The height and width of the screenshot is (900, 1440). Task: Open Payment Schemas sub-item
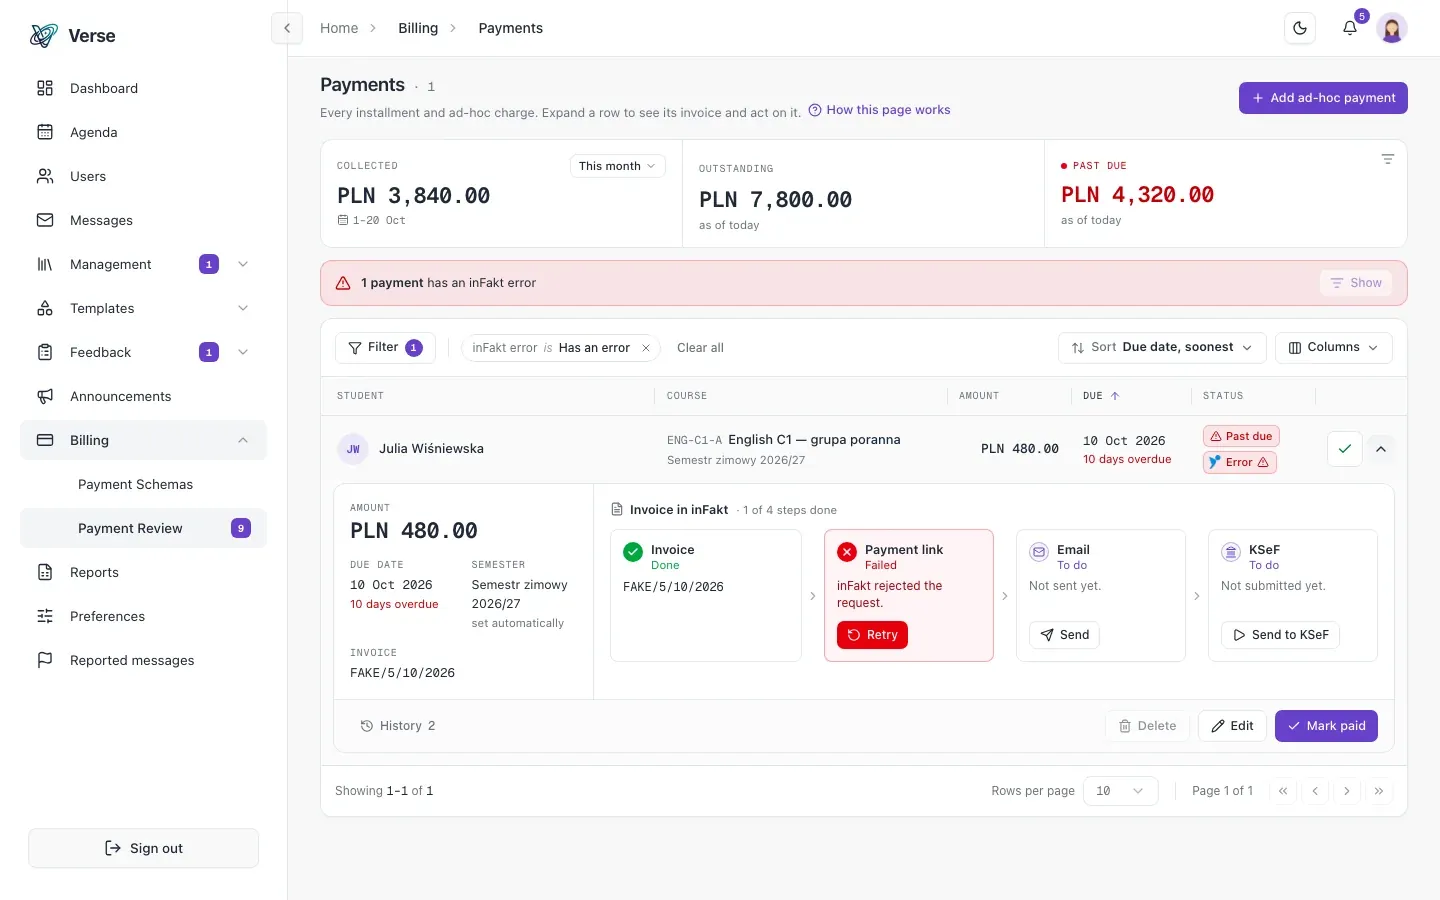[143, 484]
